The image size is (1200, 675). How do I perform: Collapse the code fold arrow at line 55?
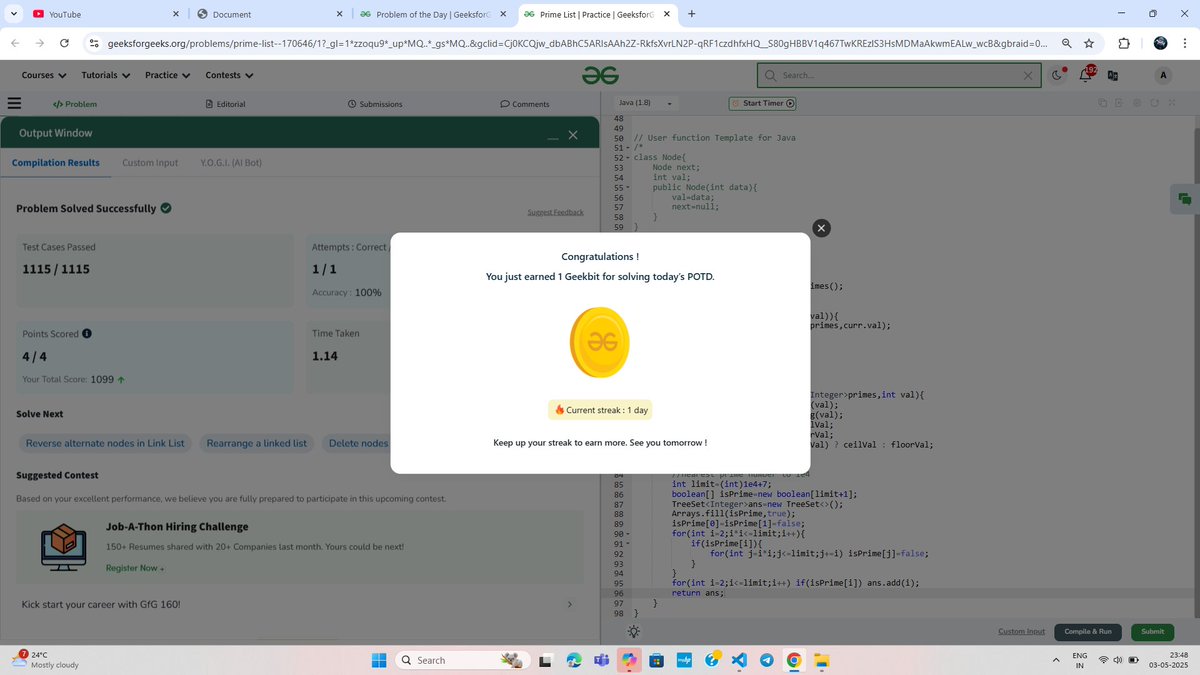[x=628, y=186]
